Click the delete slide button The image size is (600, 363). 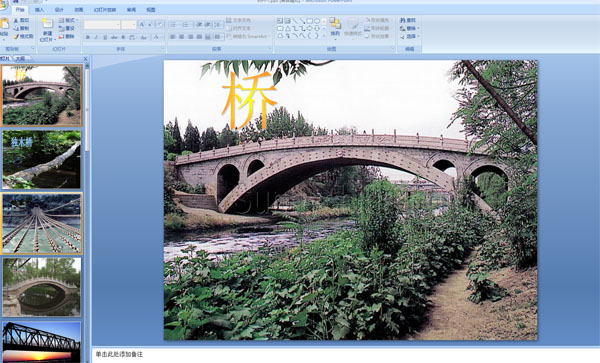coord(67,37)
